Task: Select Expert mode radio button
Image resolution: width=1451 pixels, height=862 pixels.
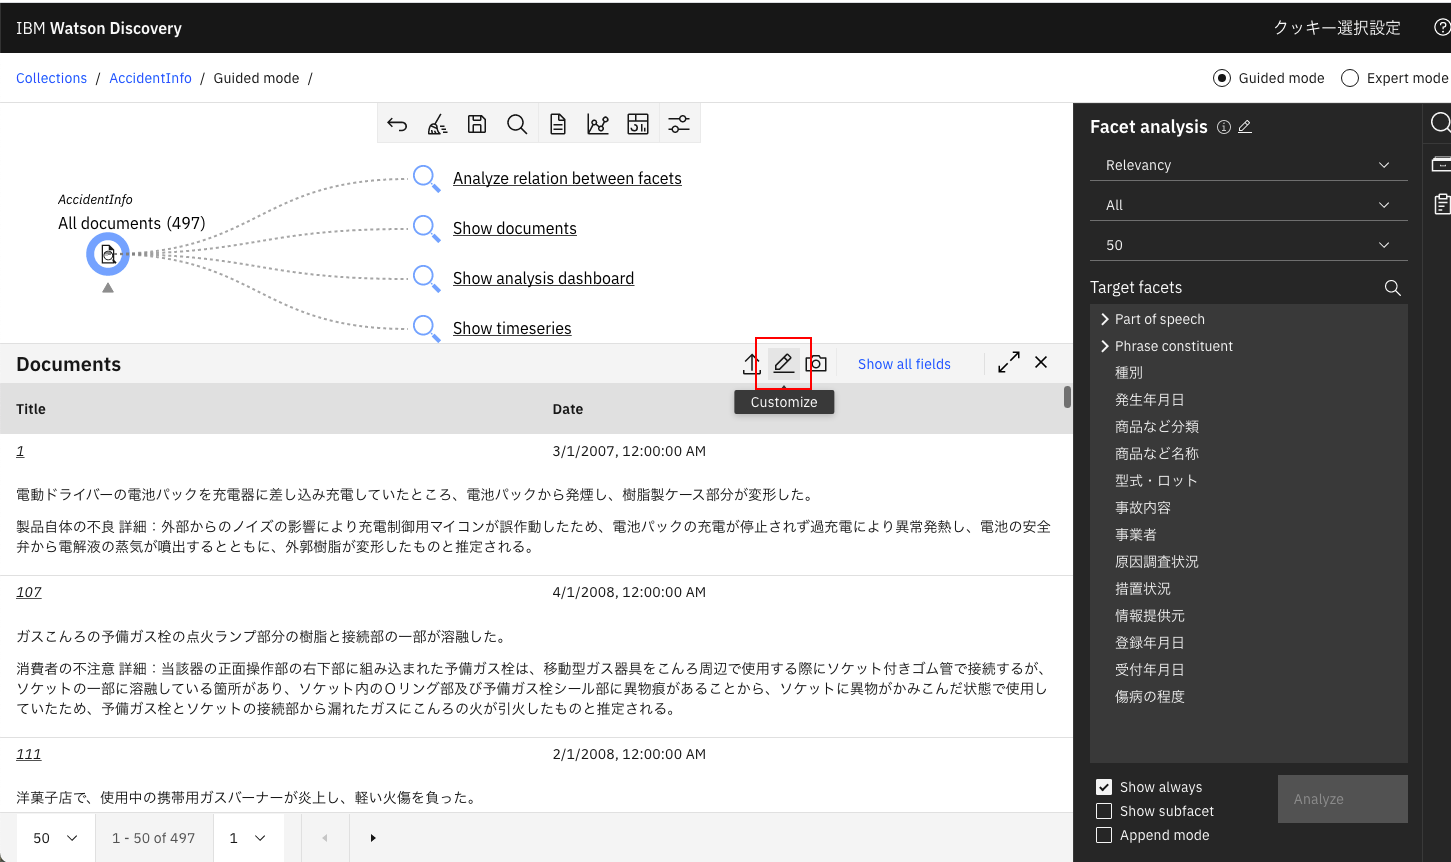Action: 1350,78
